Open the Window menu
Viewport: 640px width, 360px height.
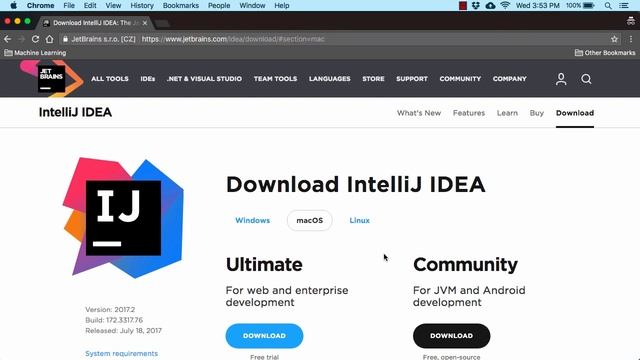click(x=252, y=5)
